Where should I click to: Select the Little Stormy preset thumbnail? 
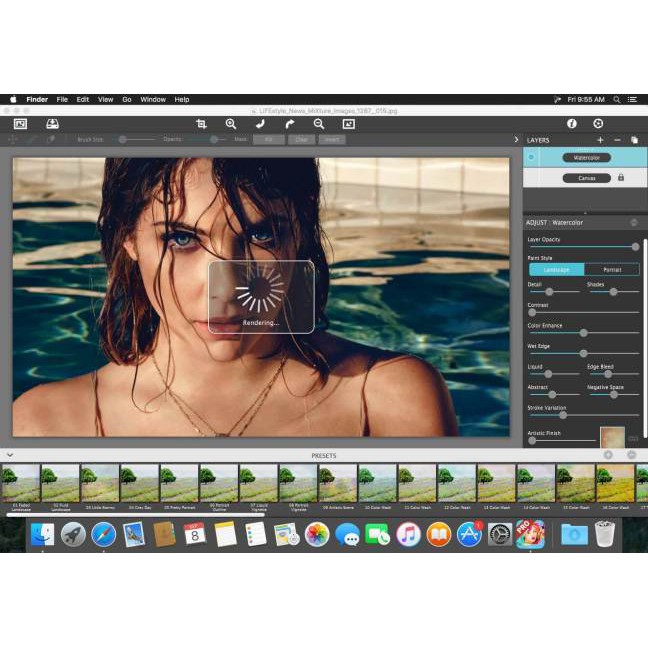(x=100, y=483)
